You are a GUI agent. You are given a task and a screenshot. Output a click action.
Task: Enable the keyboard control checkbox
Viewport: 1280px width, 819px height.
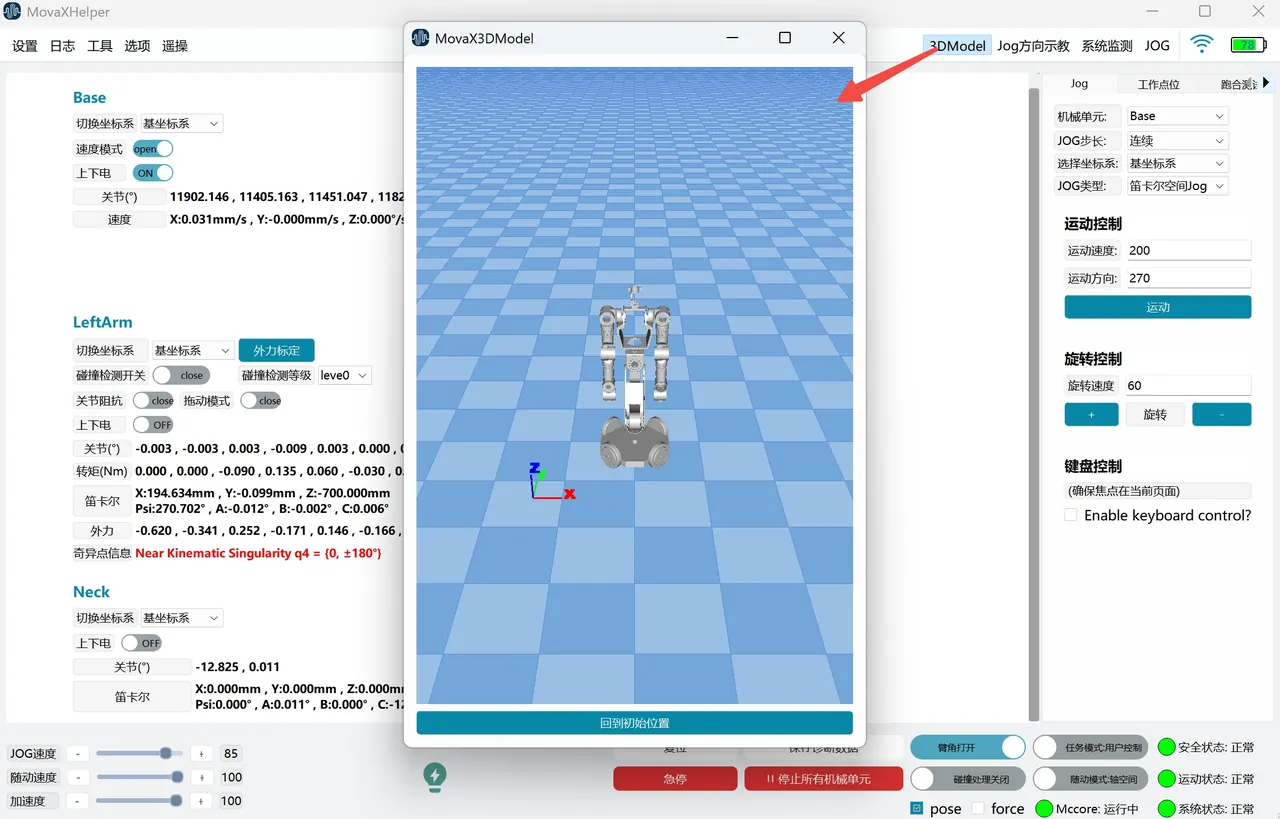[1071, 515]
